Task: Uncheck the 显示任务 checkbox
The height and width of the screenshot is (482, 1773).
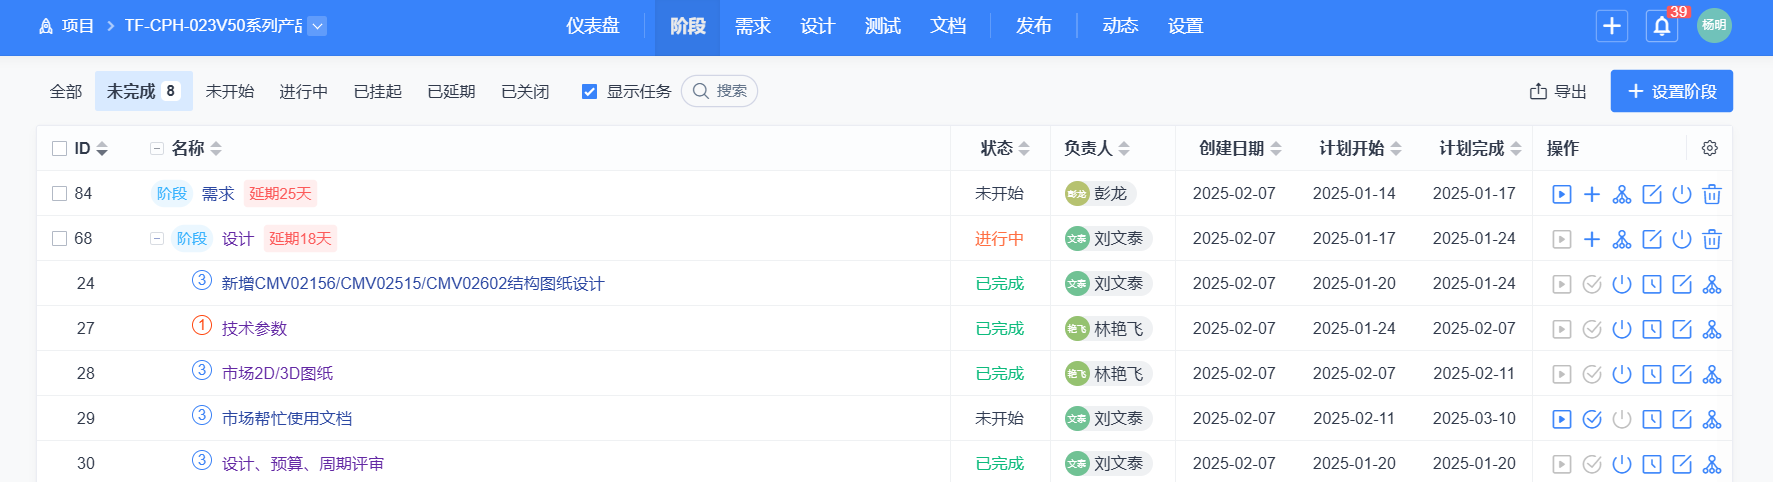Action: click(x=590, y=92)
